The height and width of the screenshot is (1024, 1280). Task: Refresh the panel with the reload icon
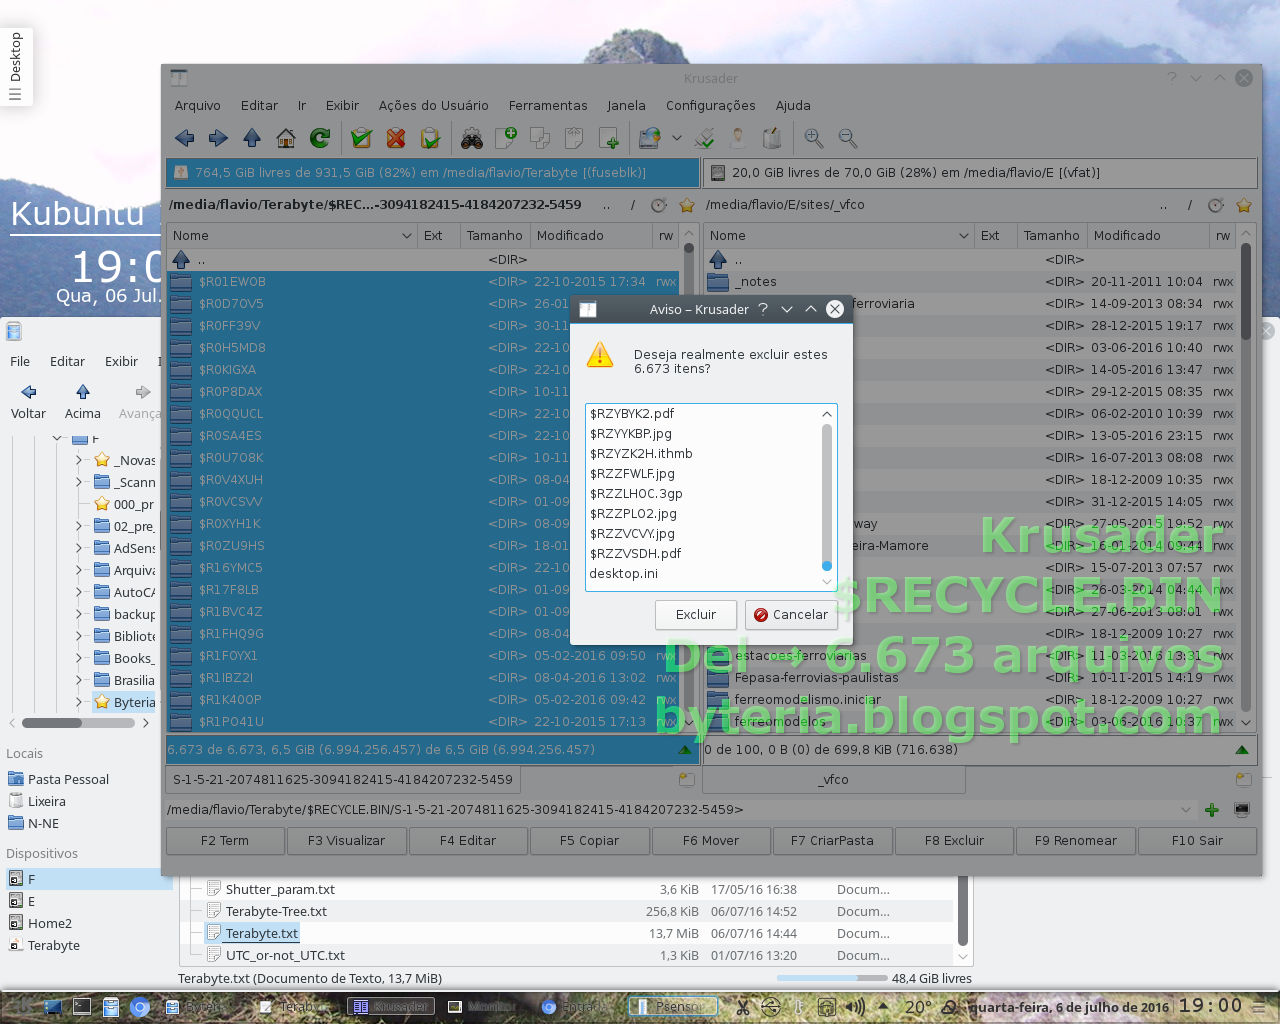319,138
